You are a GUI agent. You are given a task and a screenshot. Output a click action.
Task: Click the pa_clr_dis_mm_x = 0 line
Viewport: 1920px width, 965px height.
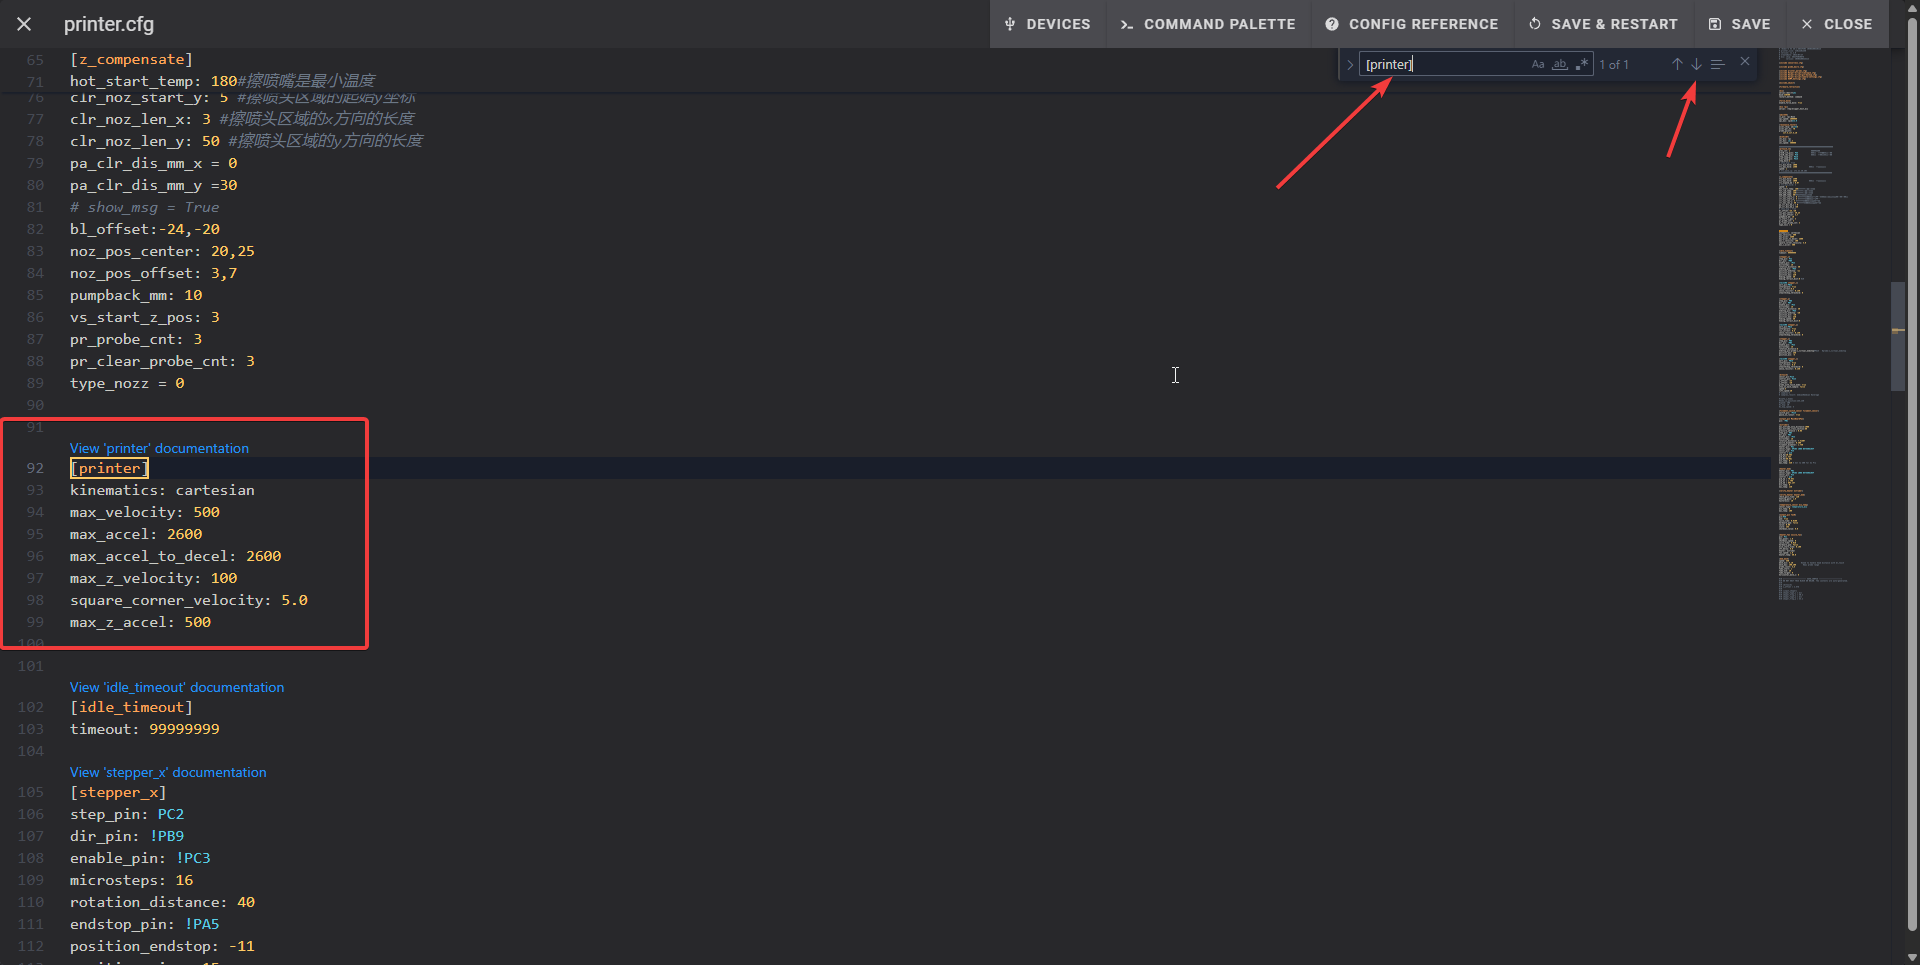(153, 163)
